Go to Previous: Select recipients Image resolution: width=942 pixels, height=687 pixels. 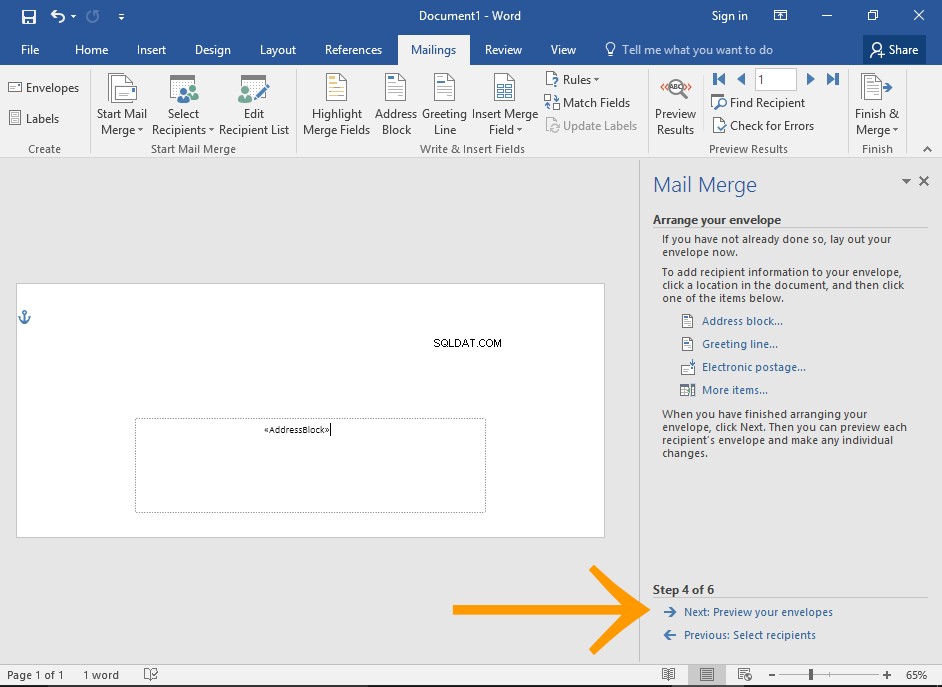[750, 635]
